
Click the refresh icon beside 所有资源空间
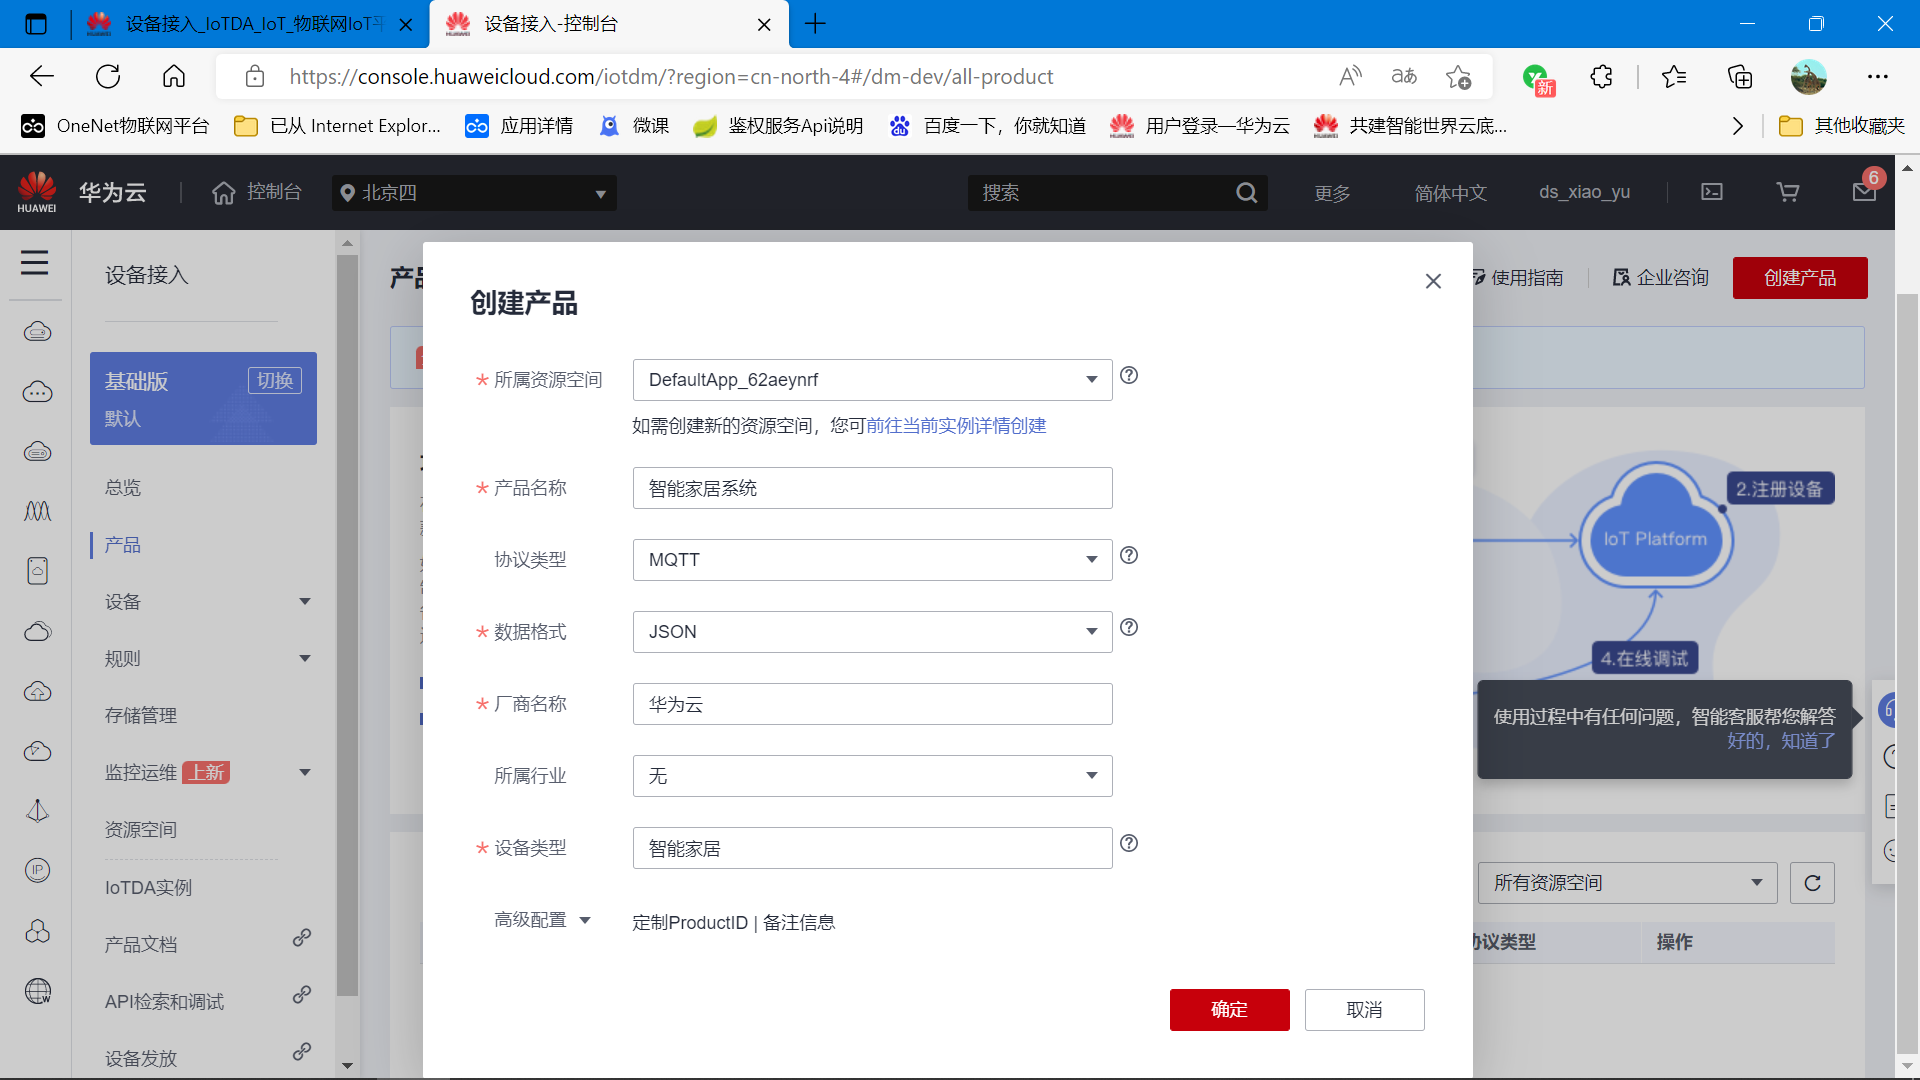click(1812, 883)
